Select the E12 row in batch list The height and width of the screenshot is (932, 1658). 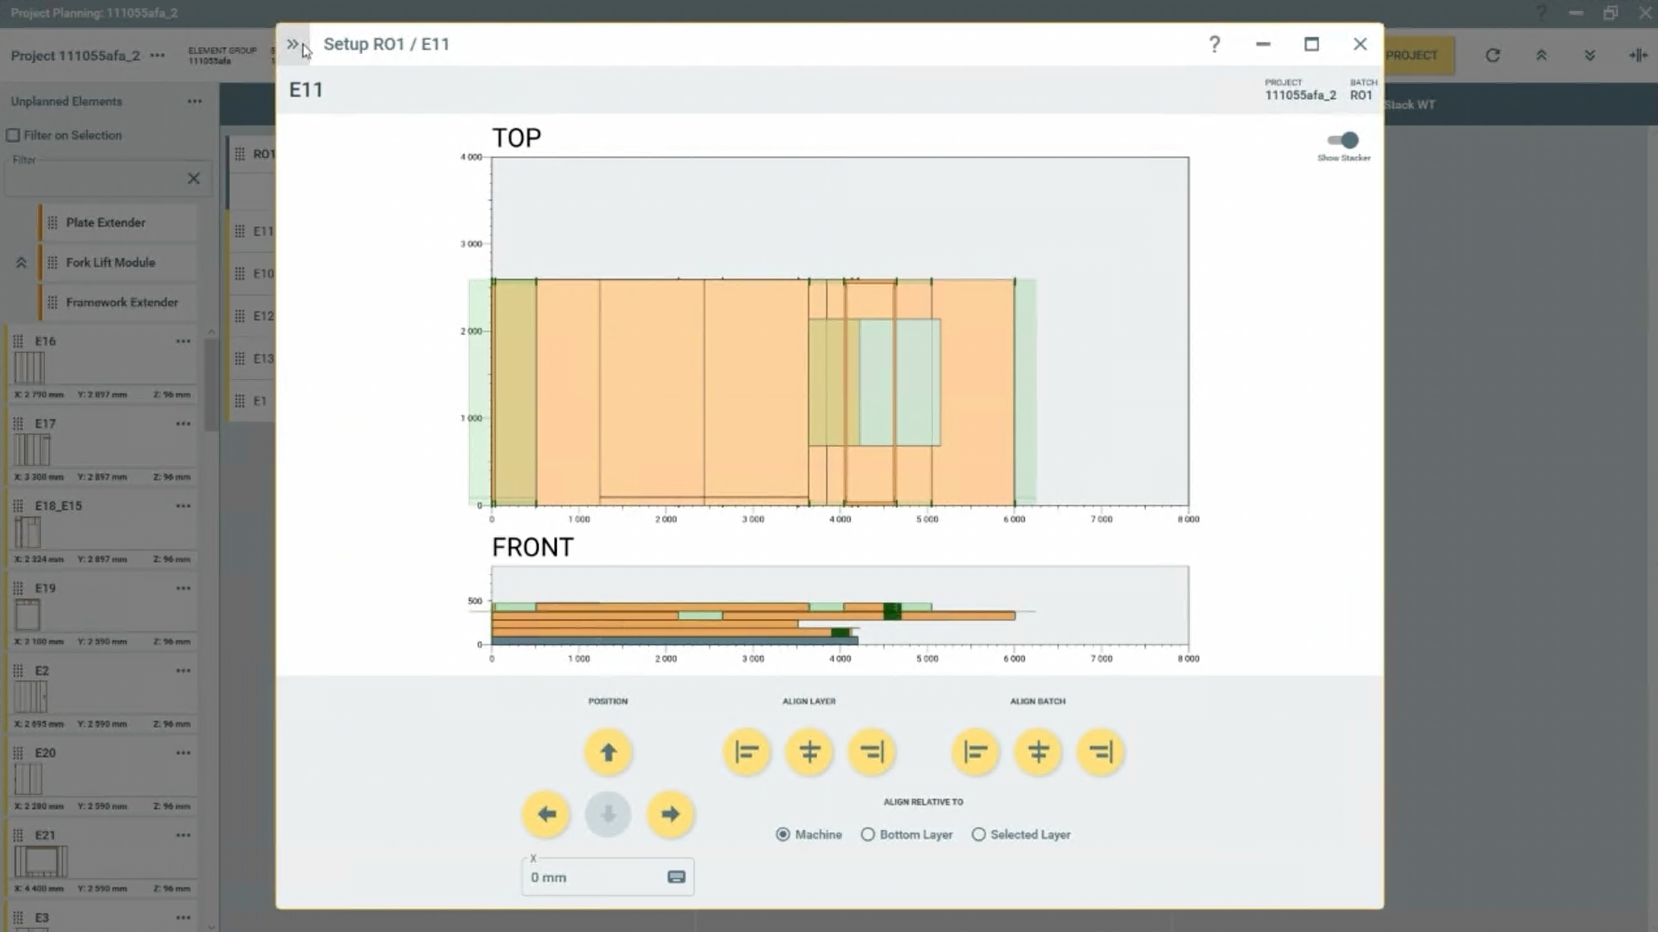[252, 316]
